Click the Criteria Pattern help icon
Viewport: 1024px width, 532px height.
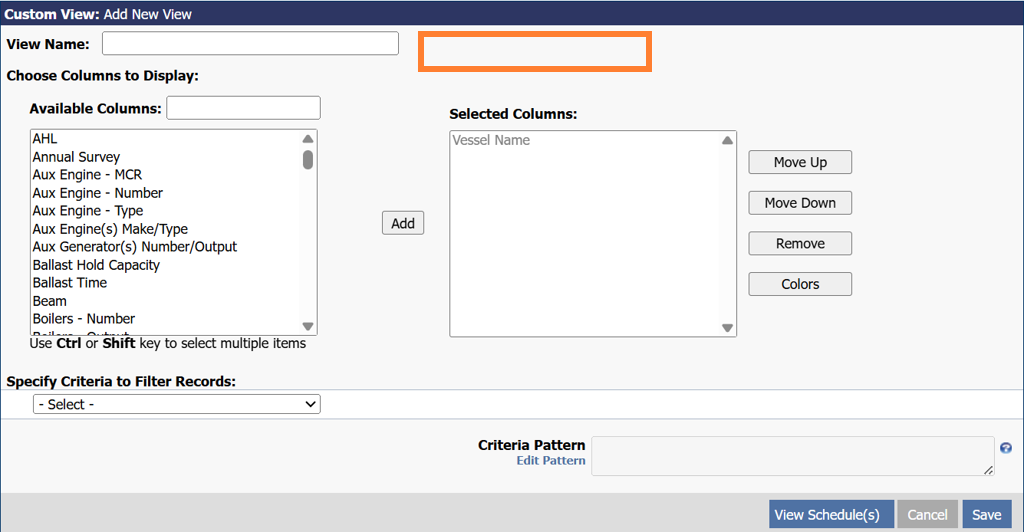point(1006,448)
